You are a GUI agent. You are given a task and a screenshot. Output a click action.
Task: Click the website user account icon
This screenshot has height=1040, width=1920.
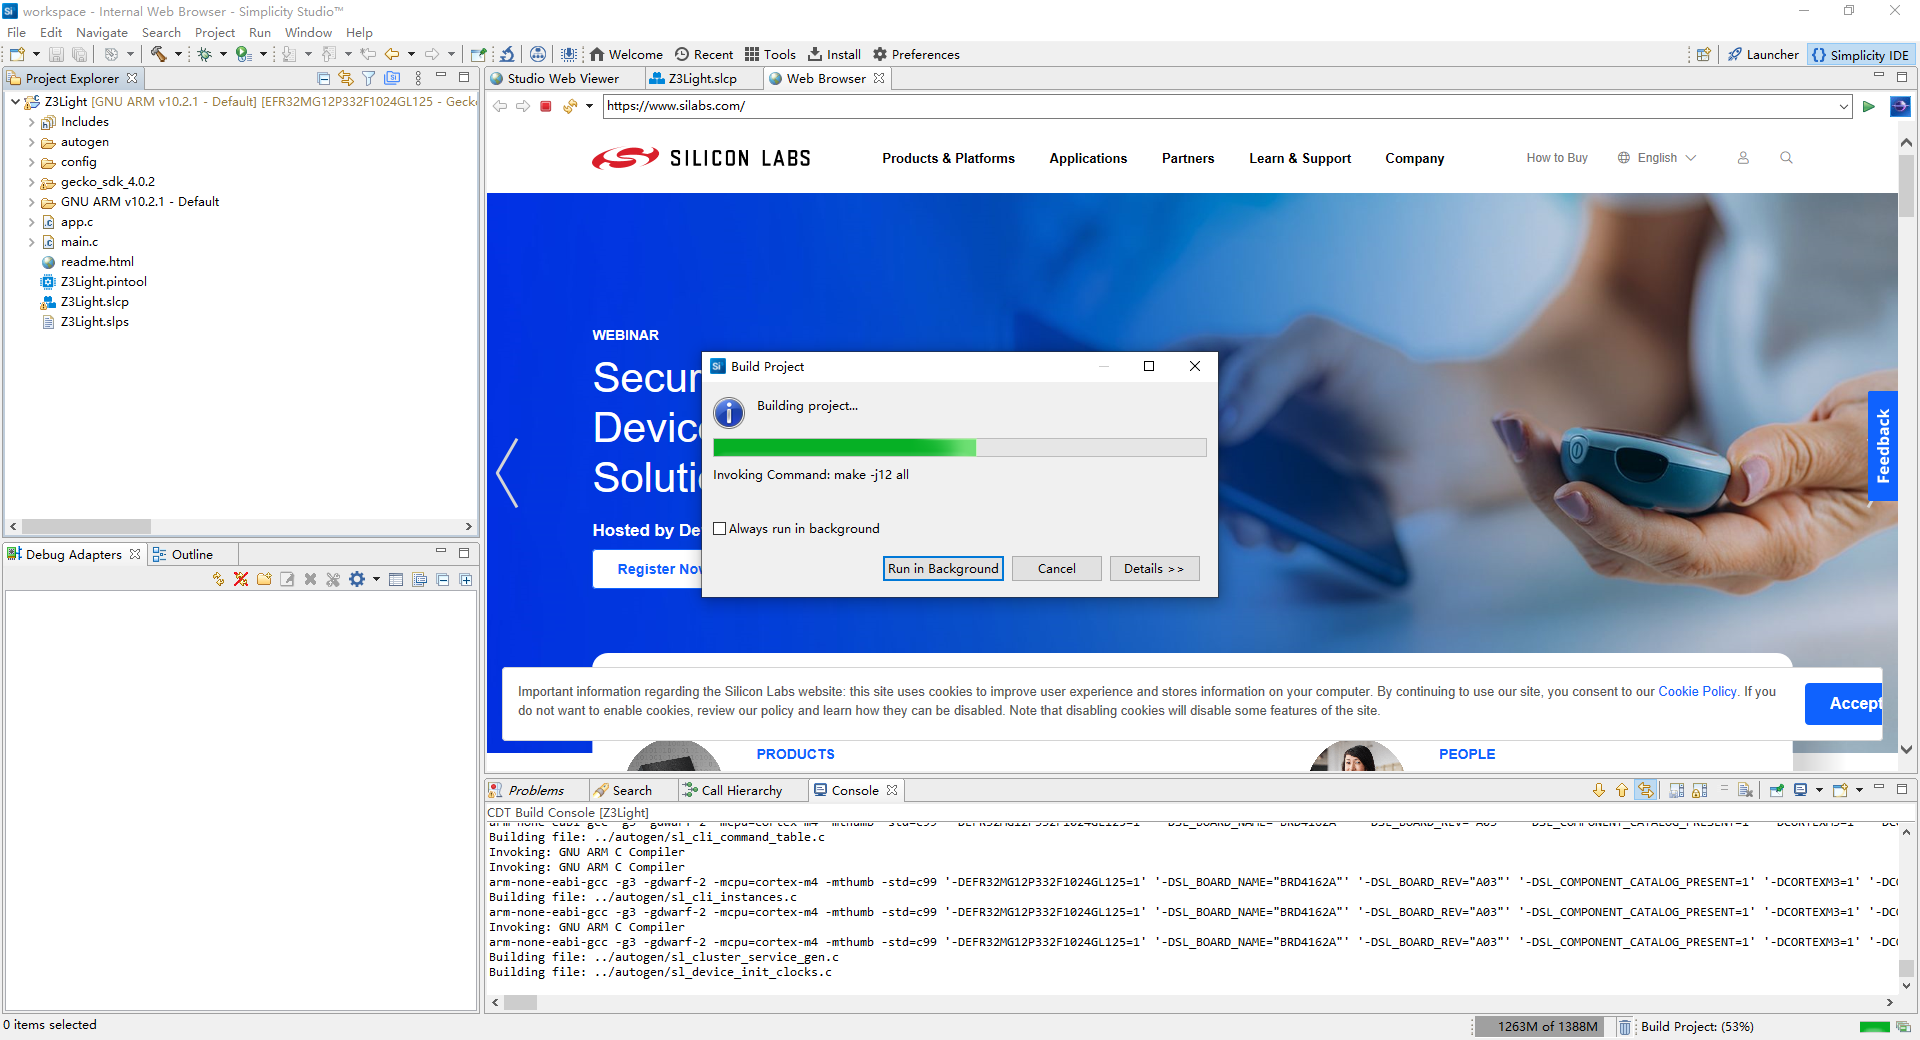tap(1743, 158)
